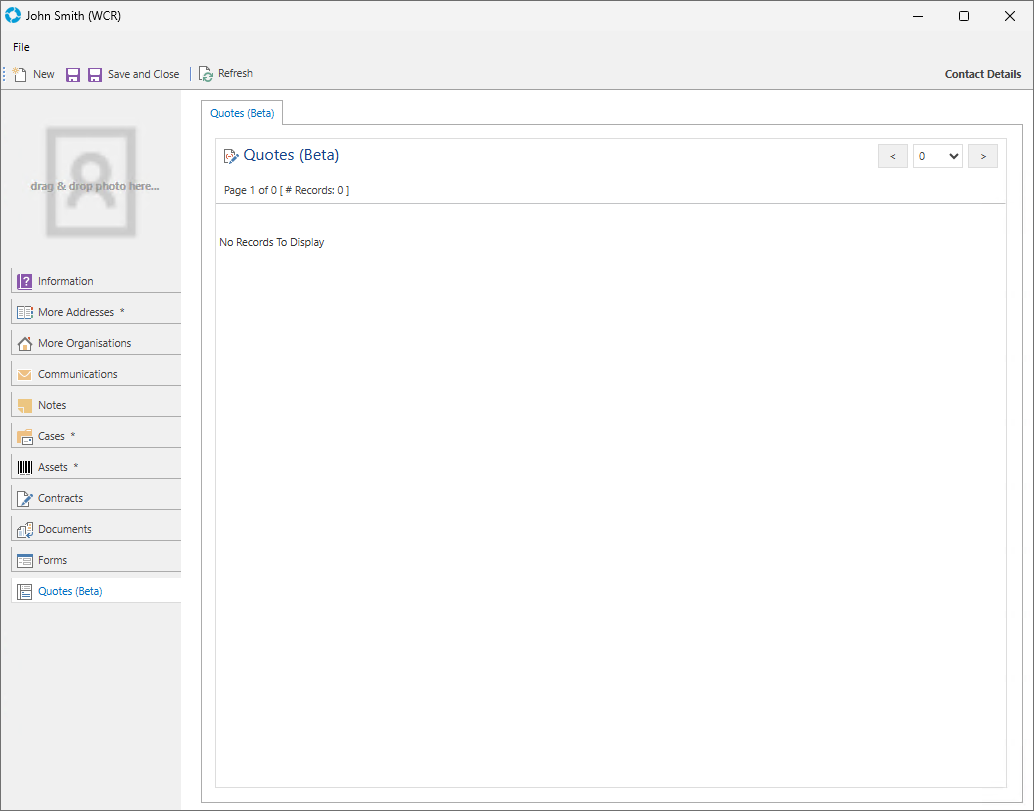Open the page number dropdown
1034x811 pixels.
coord(937,156)
